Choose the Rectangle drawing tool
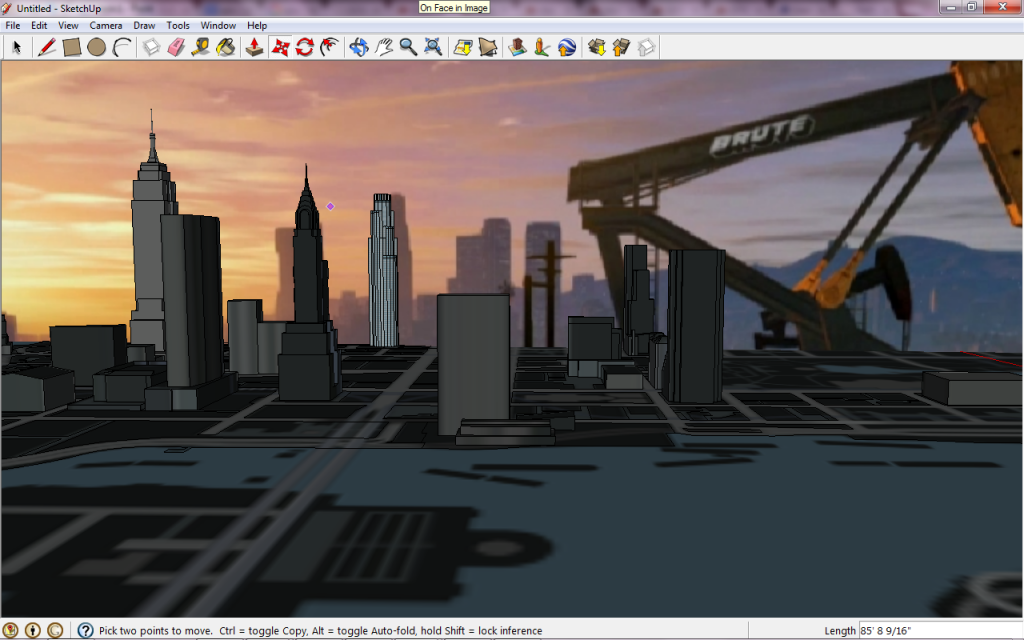Viewport: 1024px width, 640px height. pos(71,47)
